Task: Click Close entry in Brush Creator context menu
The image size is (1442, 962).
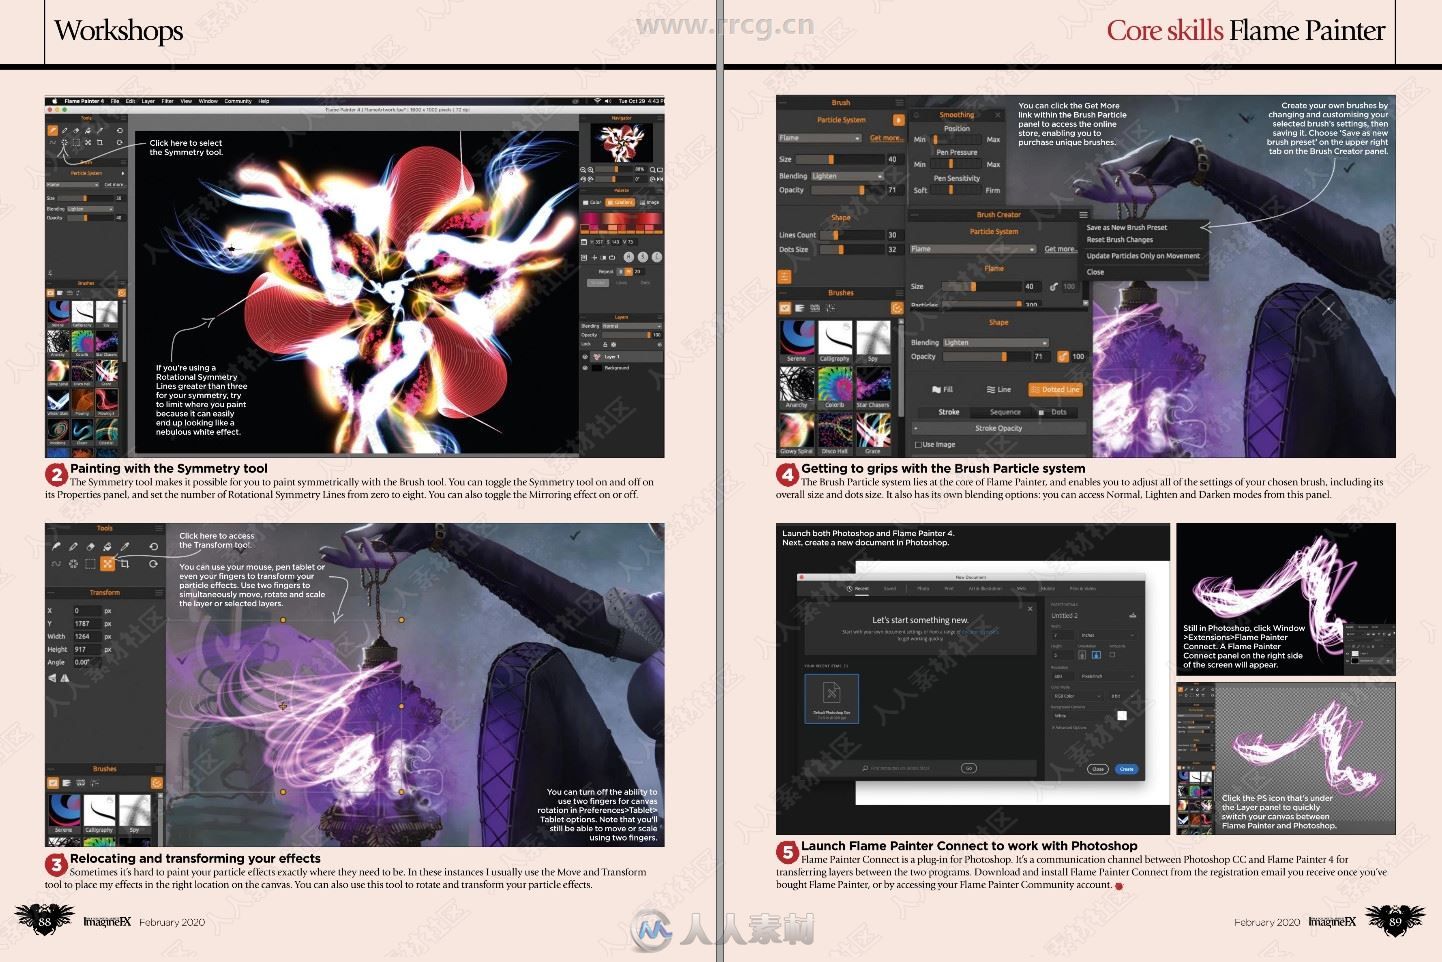Action: [1095, 272]
